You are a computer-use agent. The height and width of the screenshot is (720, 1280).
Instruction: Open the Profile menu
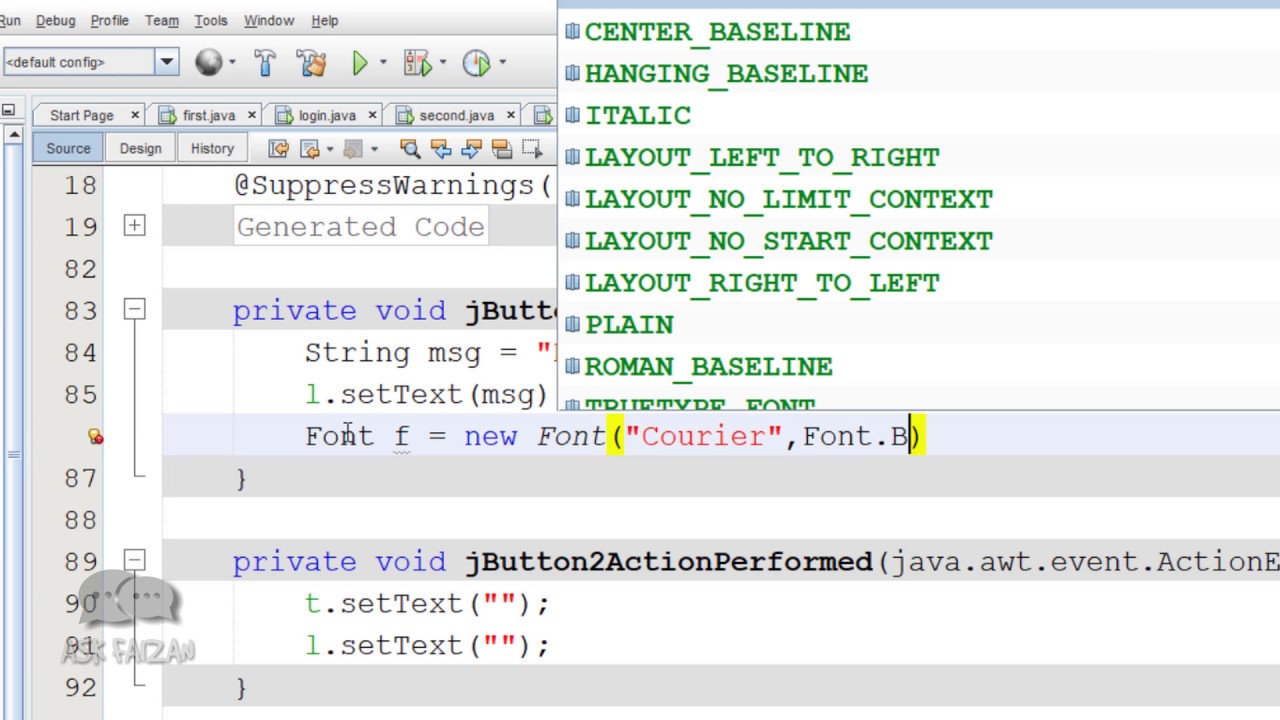point(109,20)
